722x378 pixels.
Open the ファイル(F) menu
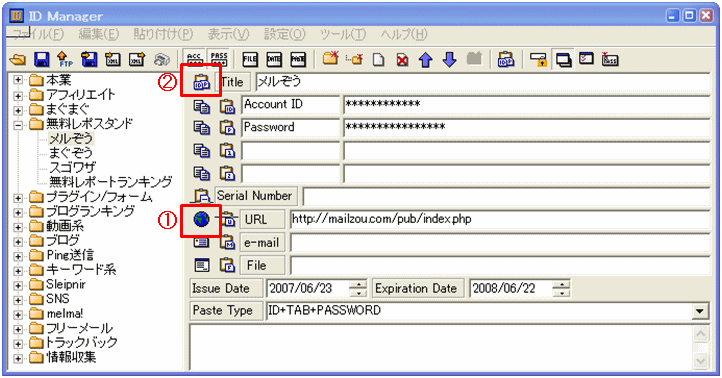pyautogui.click(x=37, y=34)
